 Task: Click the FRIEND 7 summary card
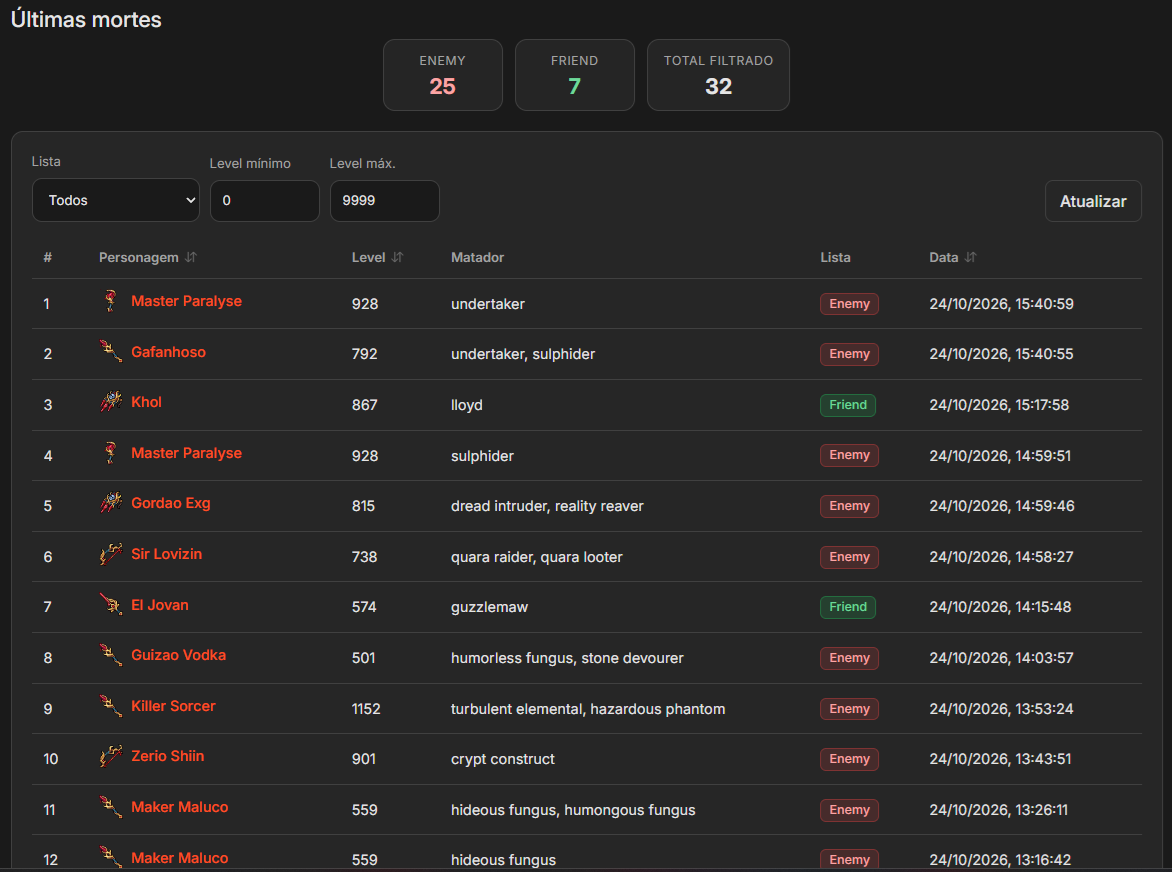pos(575,75)
